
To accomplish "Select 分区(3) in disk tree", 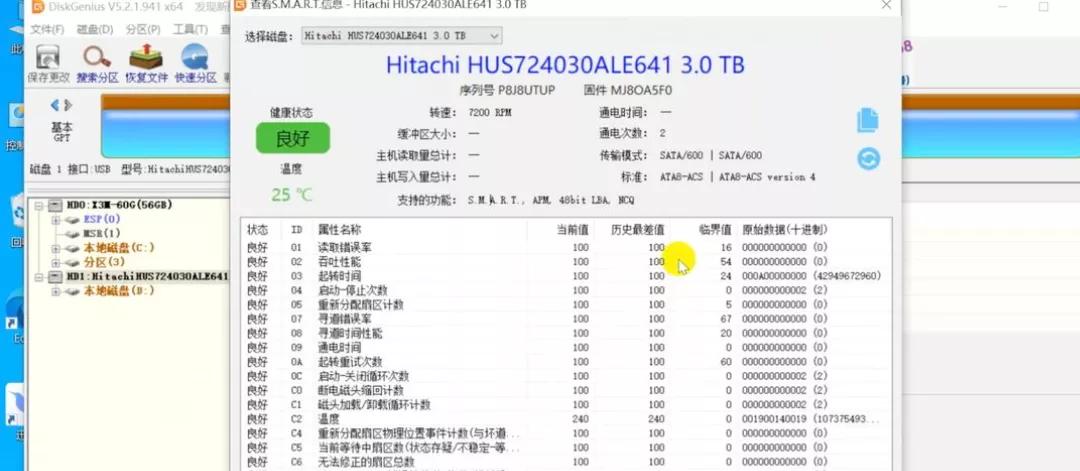I will coord(104,262).
